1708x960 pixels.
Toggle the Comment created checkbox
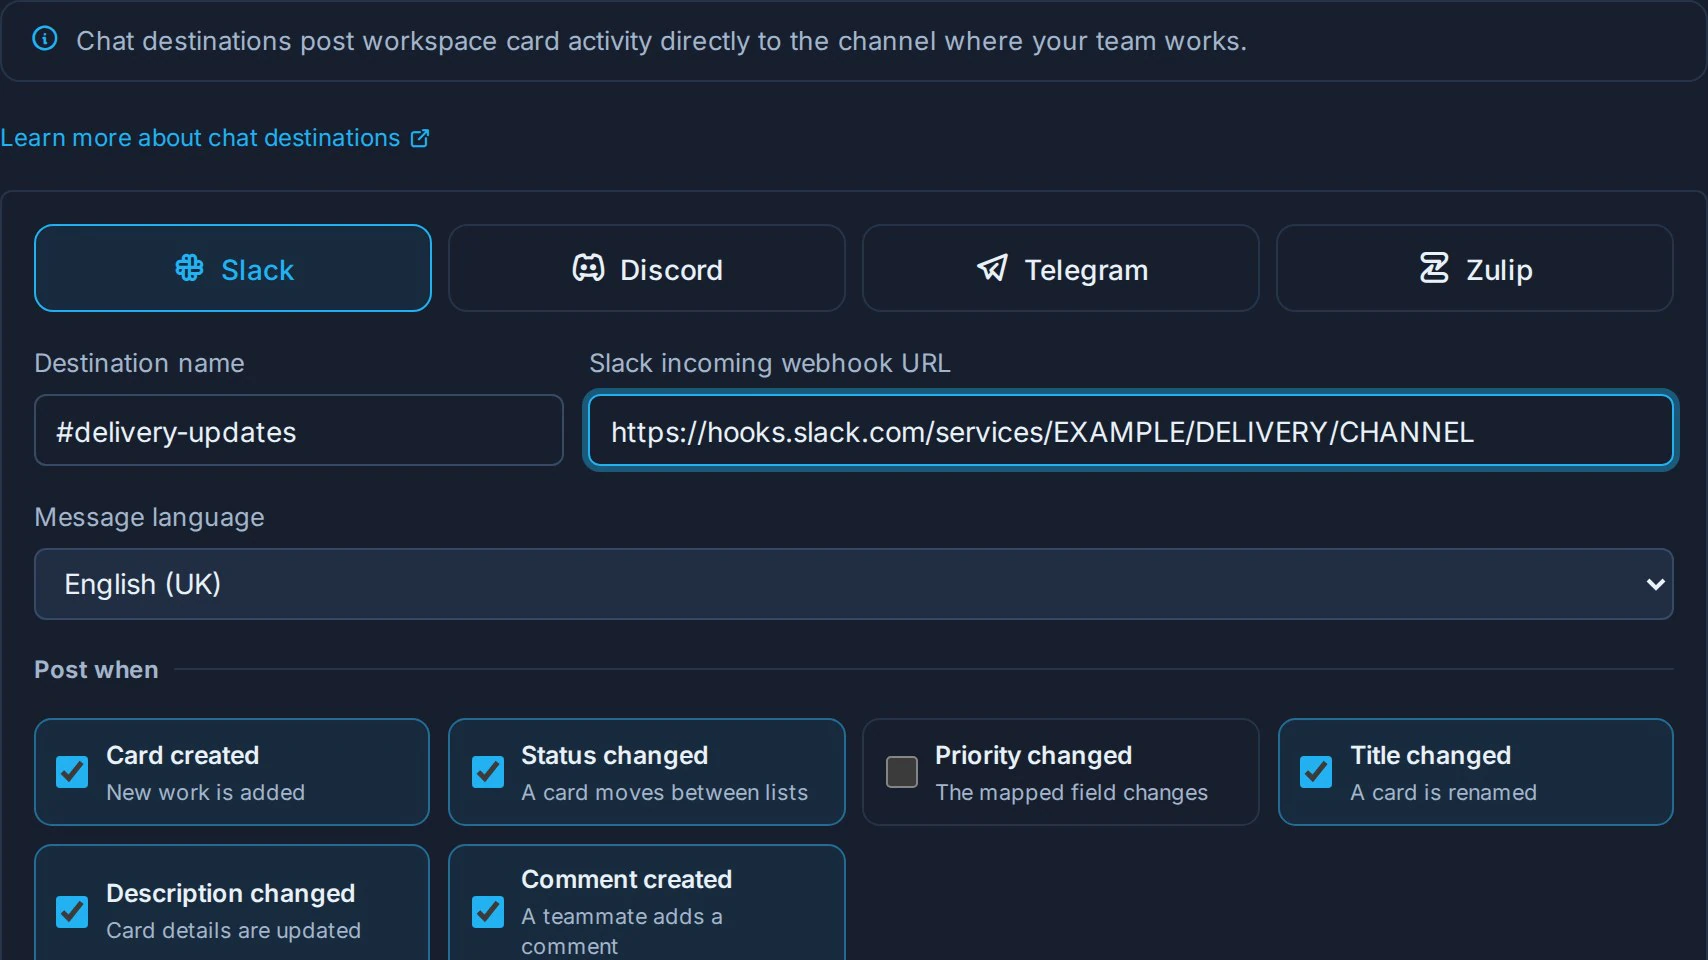(x=488, y=911)
